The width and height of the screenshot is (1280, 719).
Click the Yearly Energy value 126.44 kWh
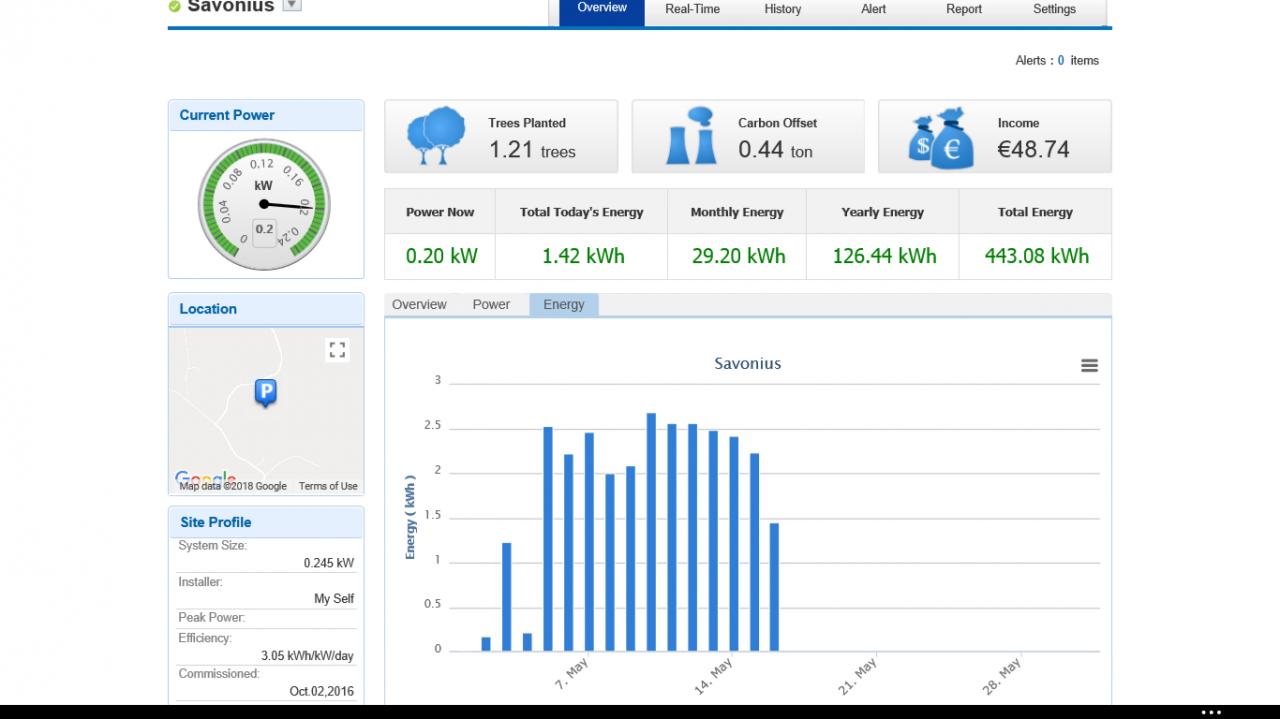[885, 256]
